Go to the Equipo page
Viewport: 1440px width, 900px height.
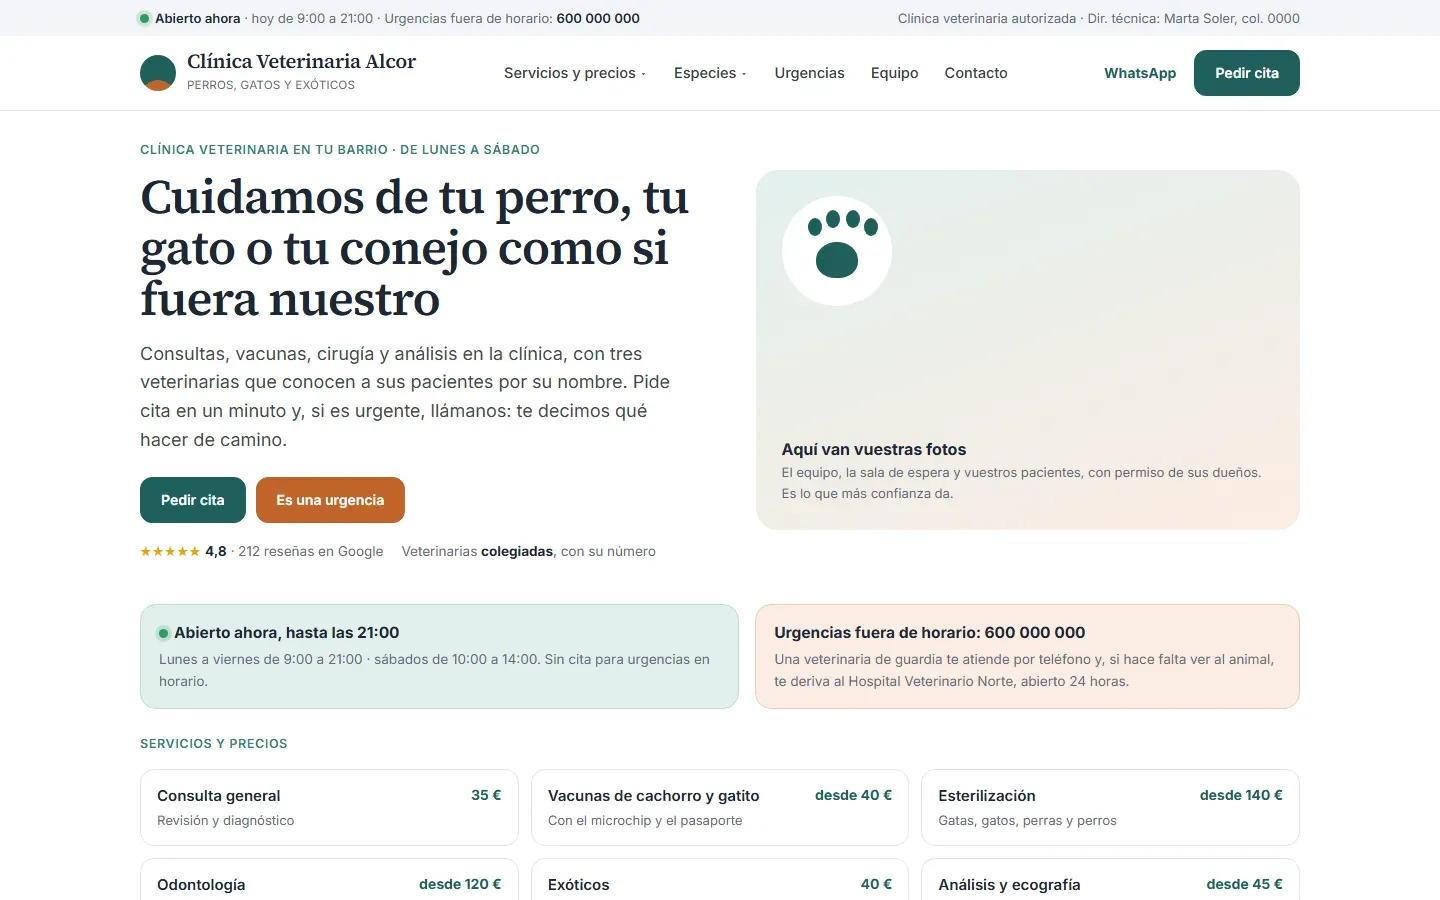point(894,73)
